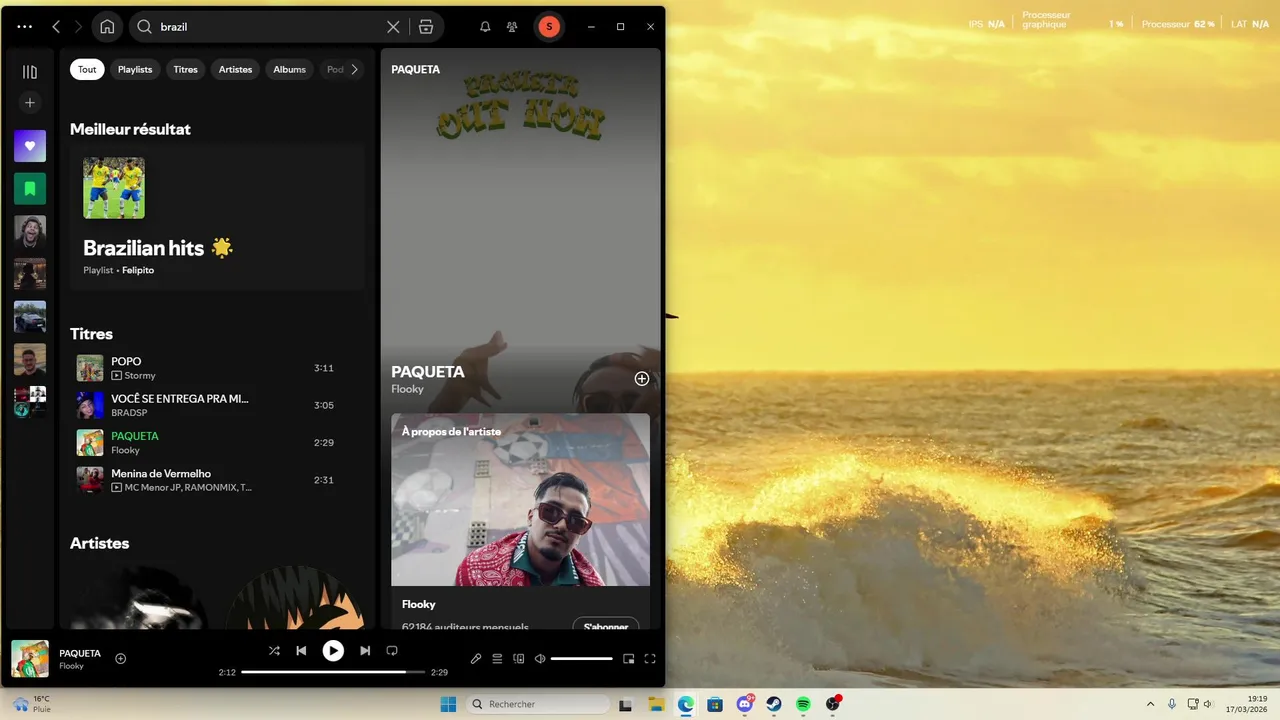Toggle shuffle playback
This screenshot has width=1280, height=720.
(x=274, y=650)
